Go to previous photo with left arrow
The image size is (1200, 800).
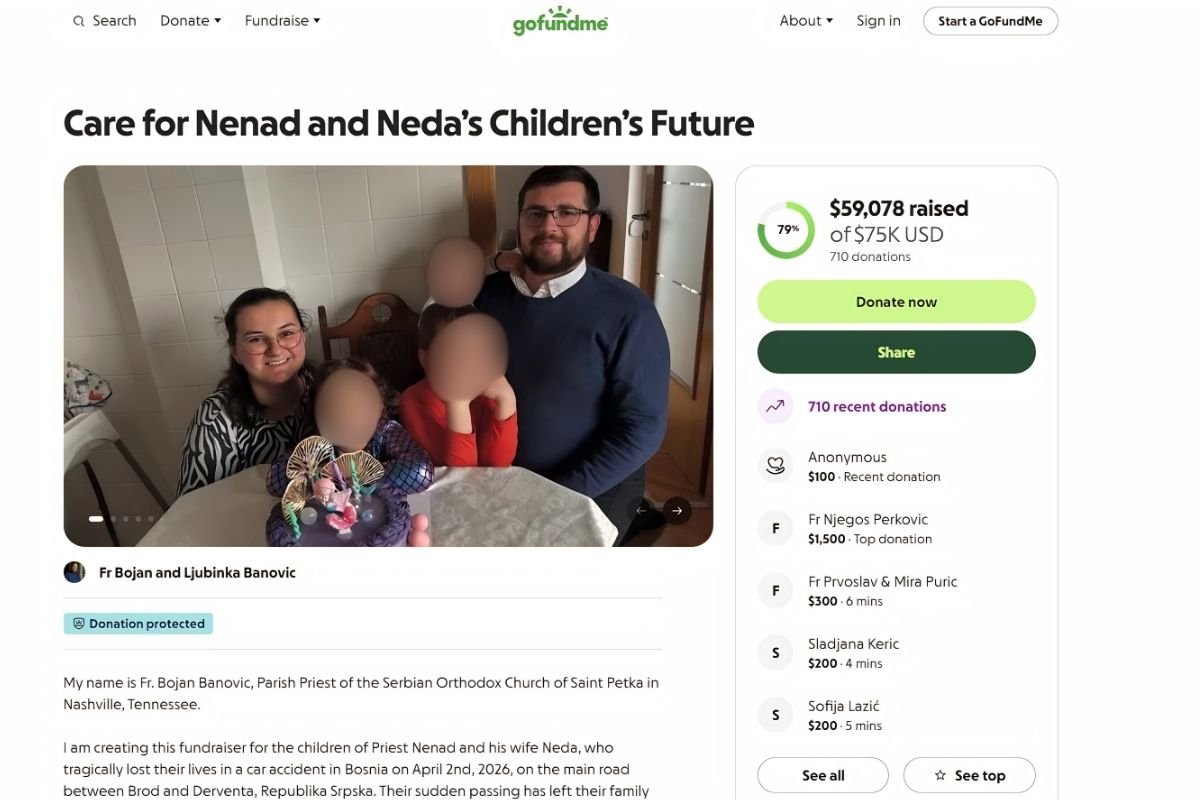[641, 510]
